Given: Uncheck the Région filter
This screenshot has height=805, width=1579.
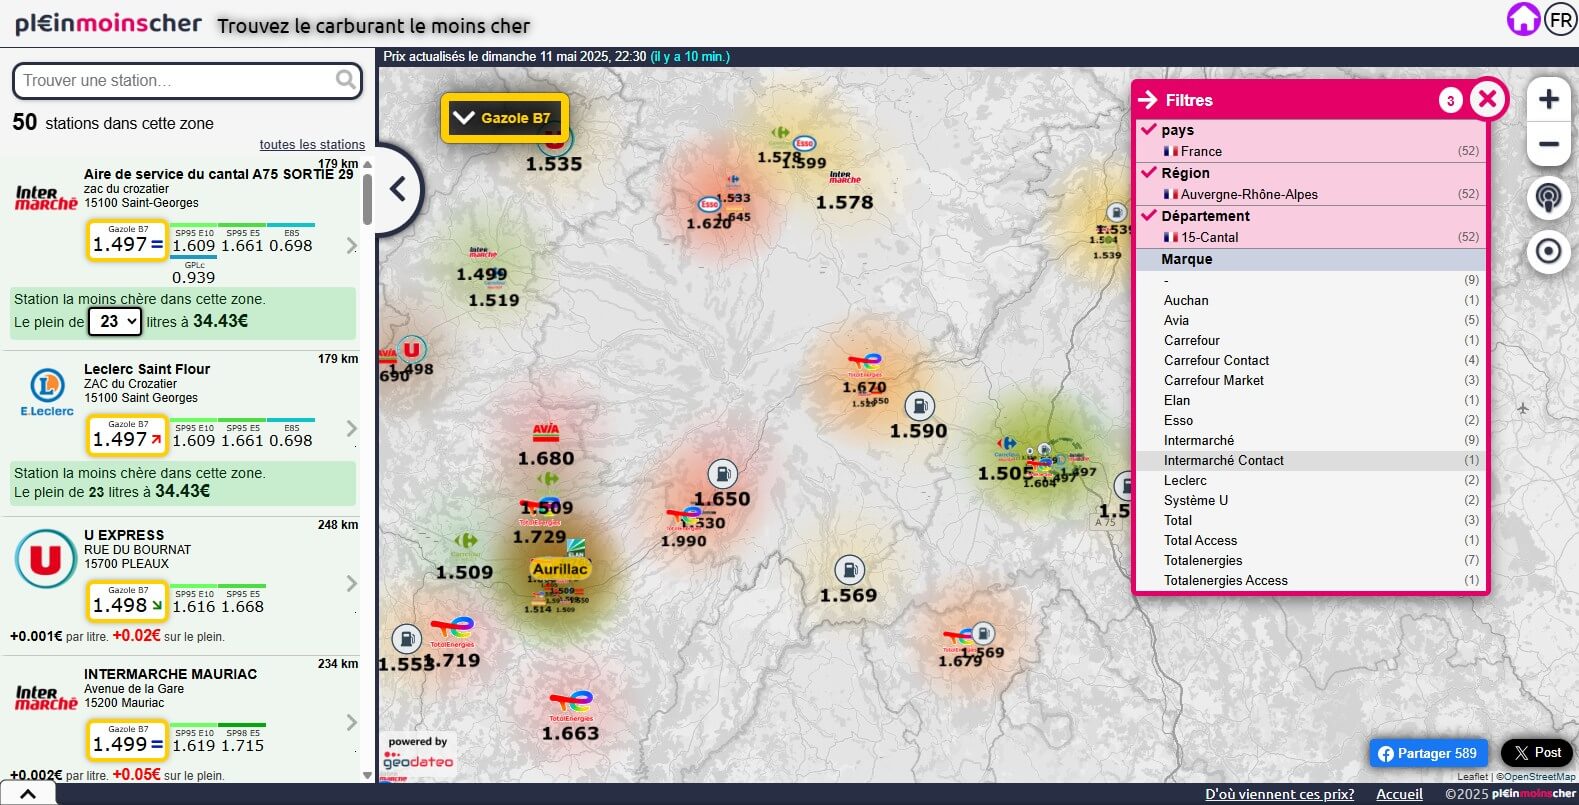Looking at the screenshot, I should point(1148,172).
